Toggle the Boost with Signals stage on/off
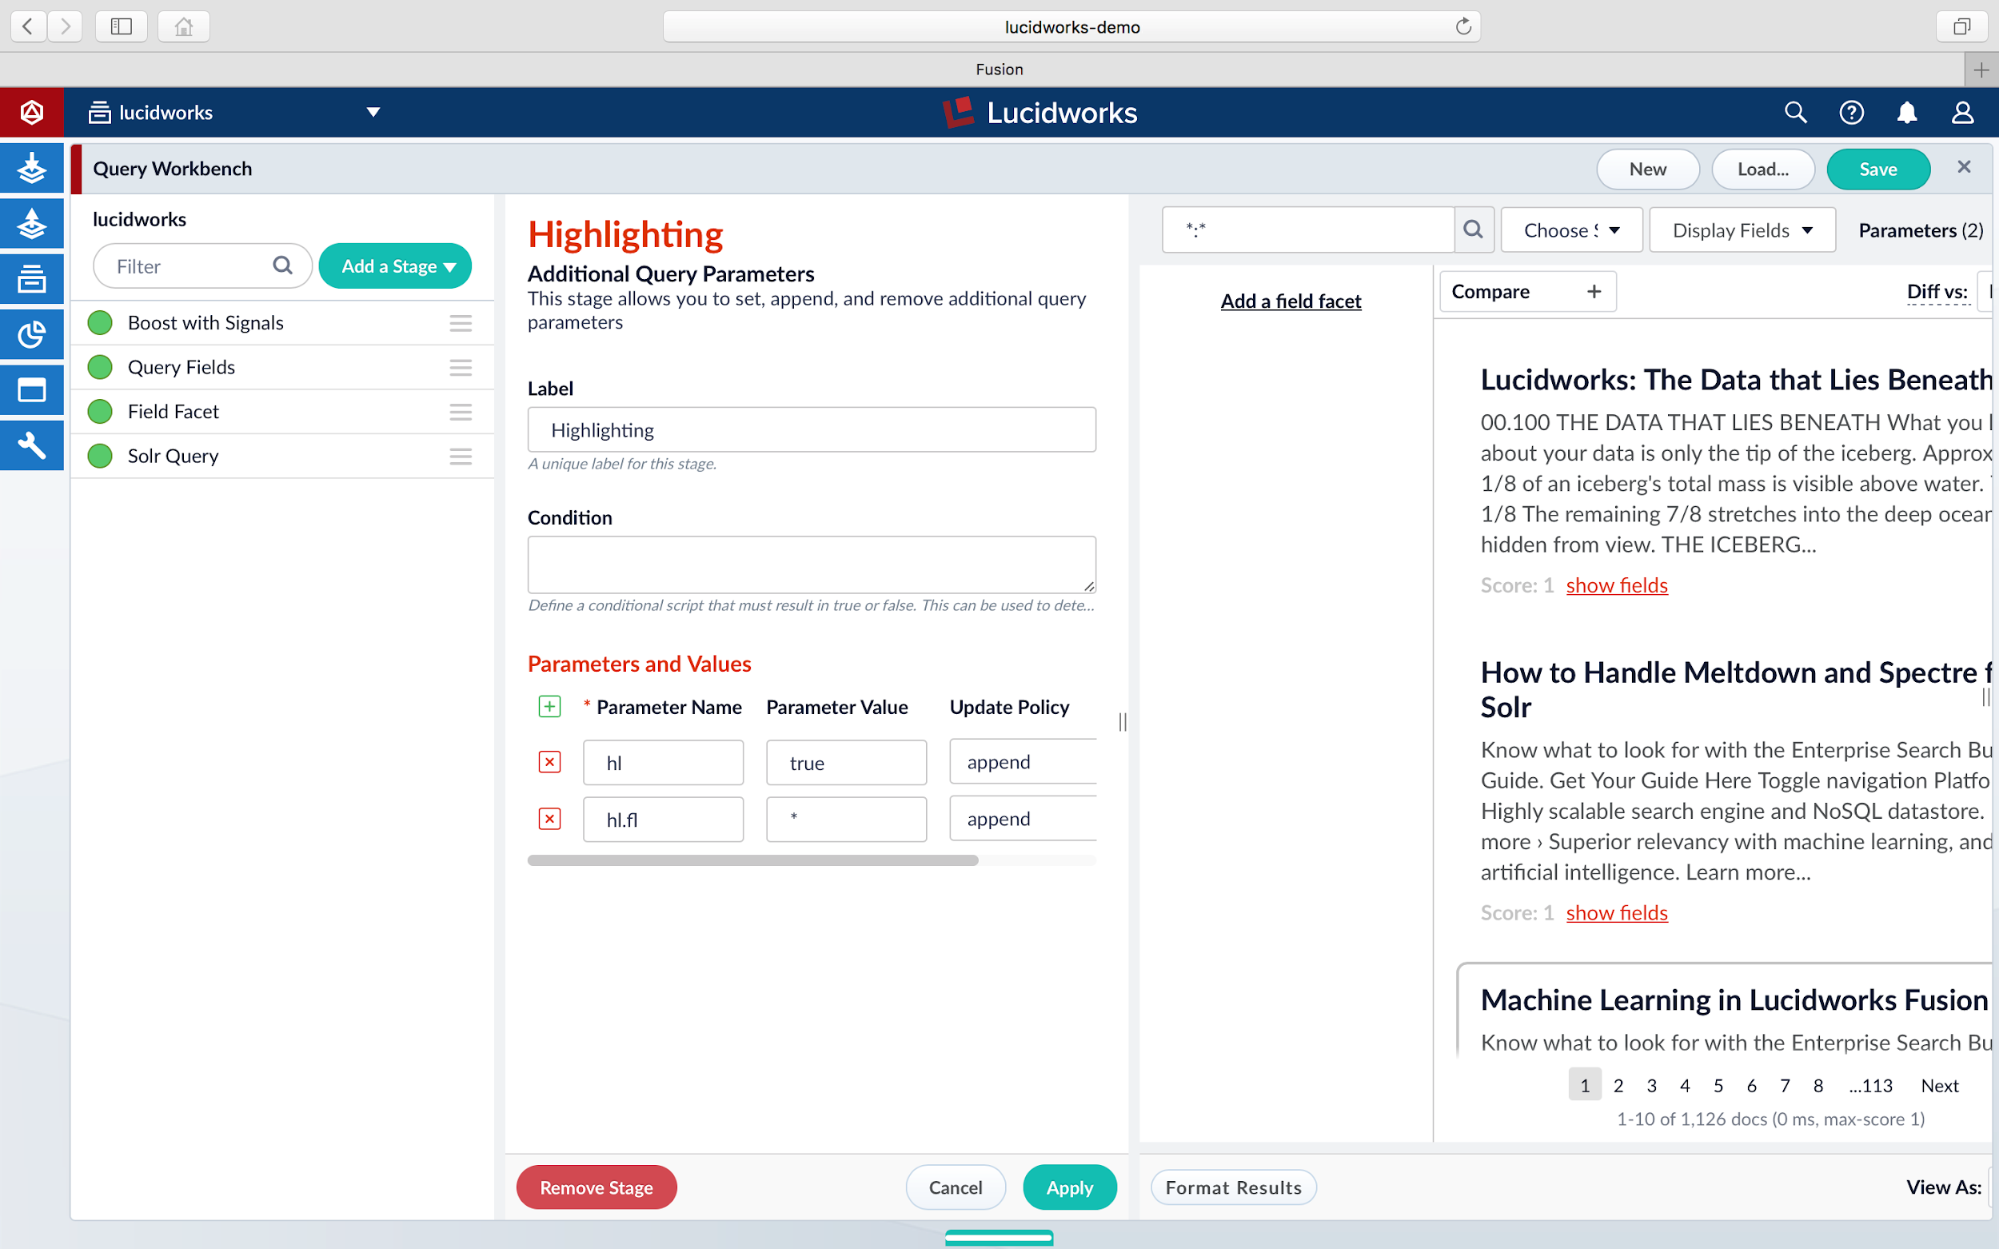 click(x=100, y=323)
